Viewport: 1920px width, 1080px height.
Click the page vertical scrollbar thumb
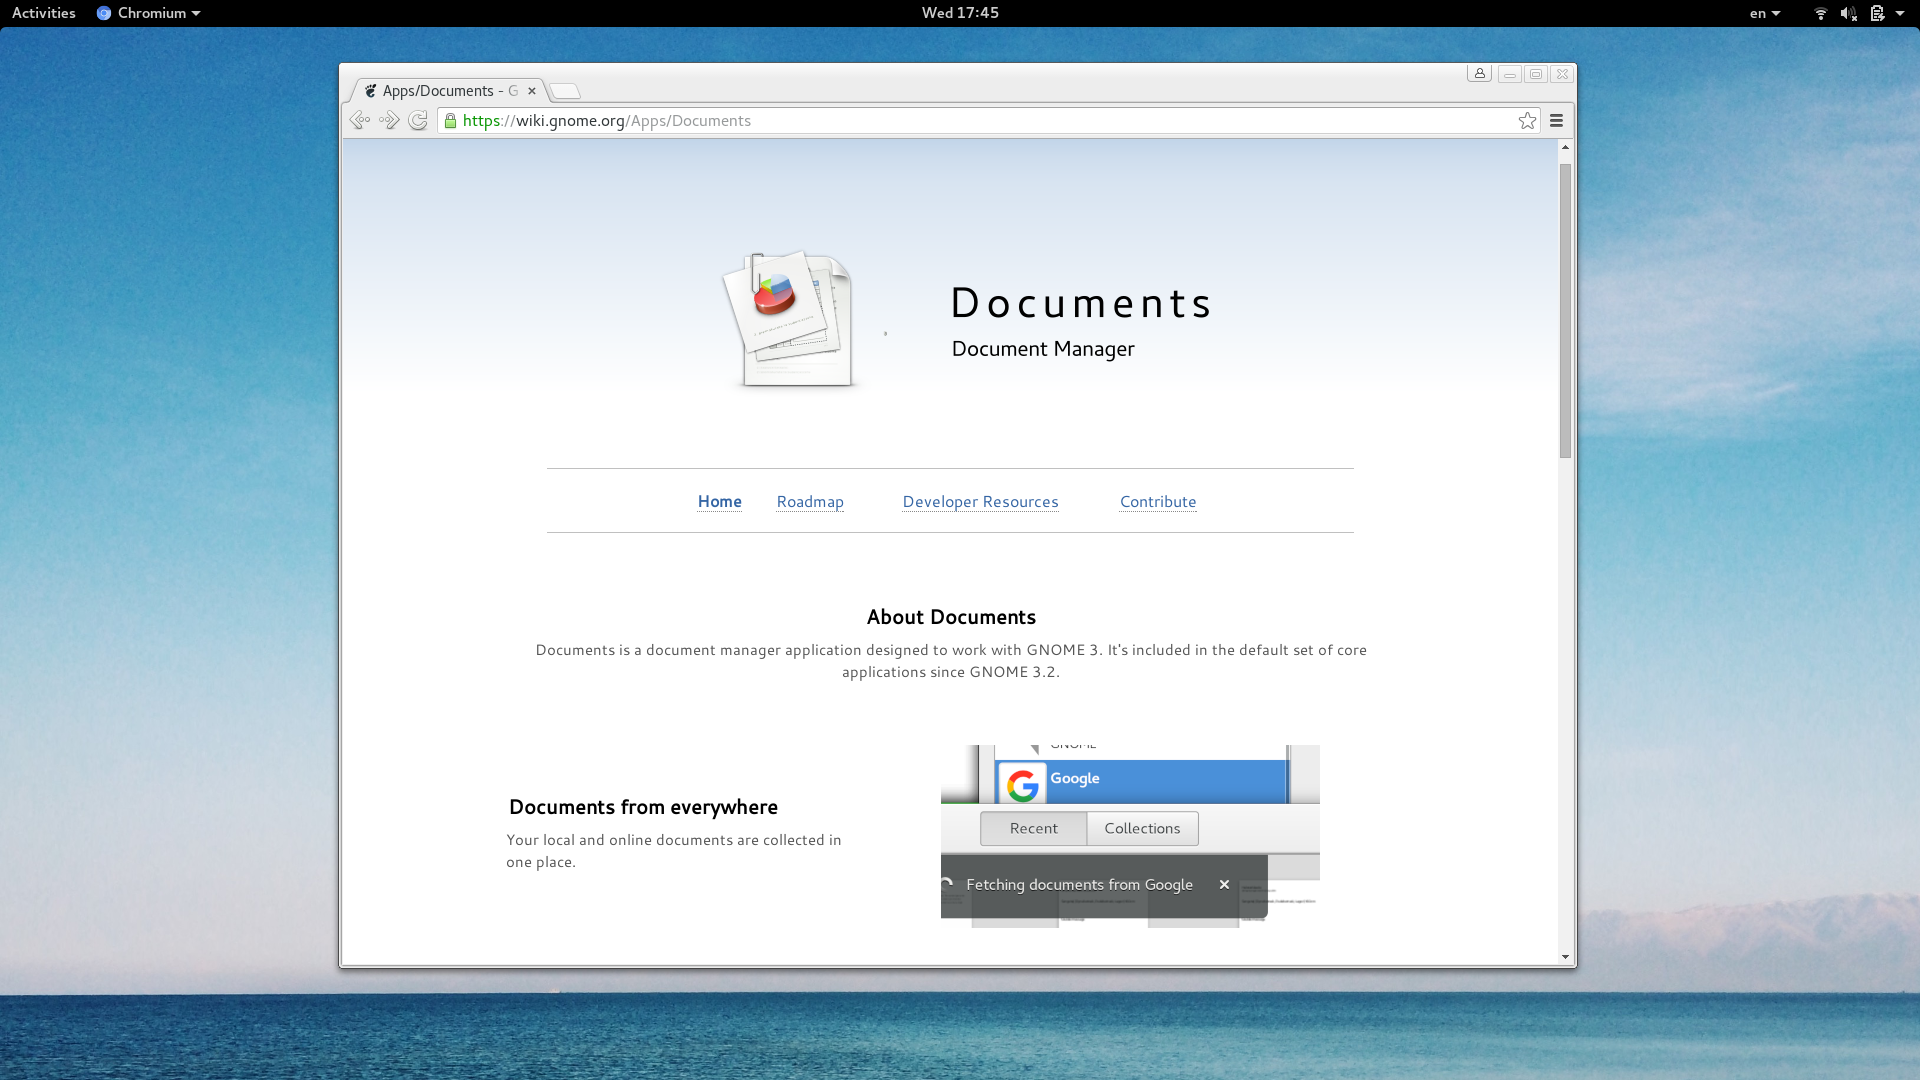(1565, 310)
